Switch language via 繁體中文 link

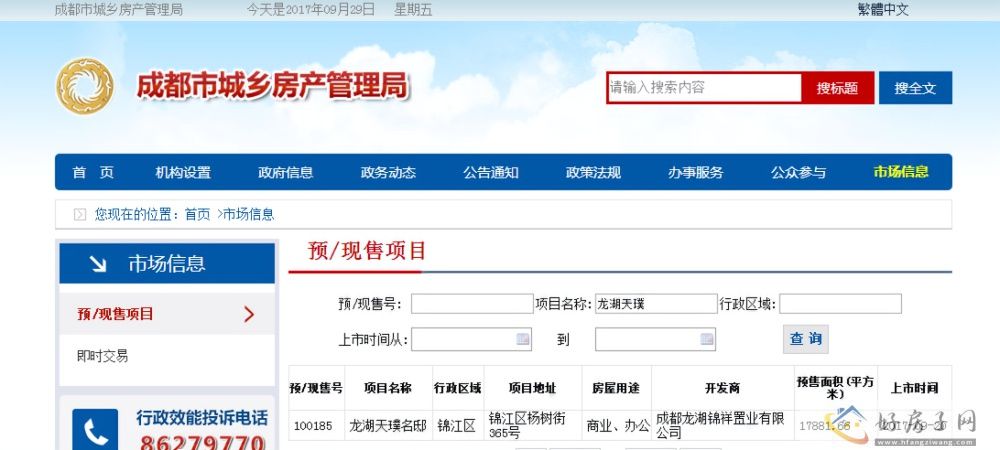pyautogui.click(x=883, y=10)
